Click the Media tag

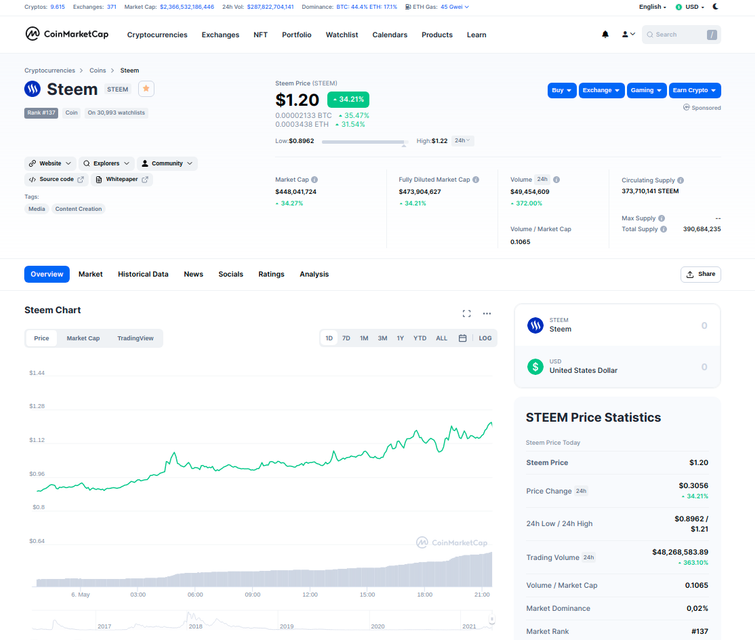pos(37,209)
